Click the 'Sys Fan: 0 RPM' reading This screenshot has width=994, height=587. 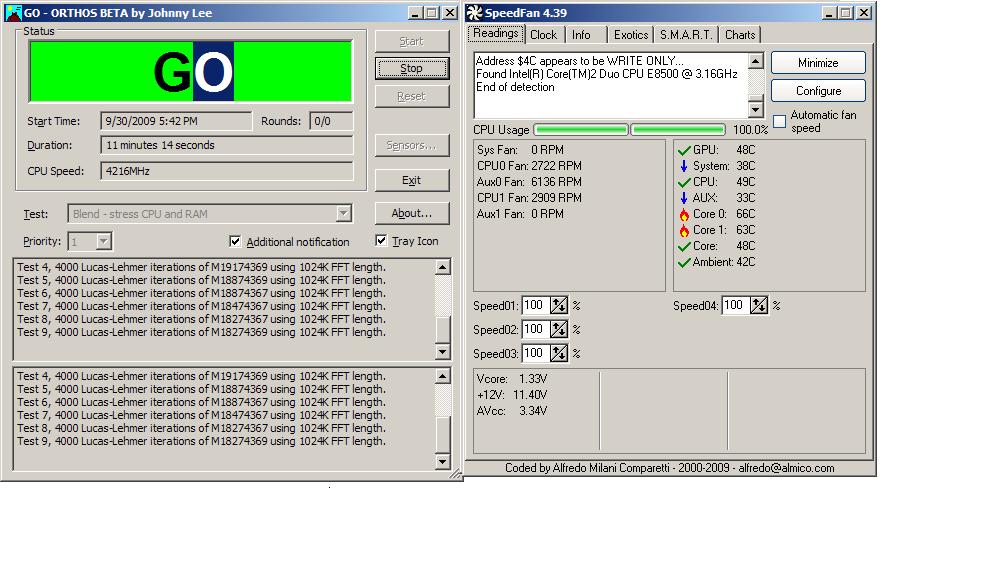click(520, 150)
